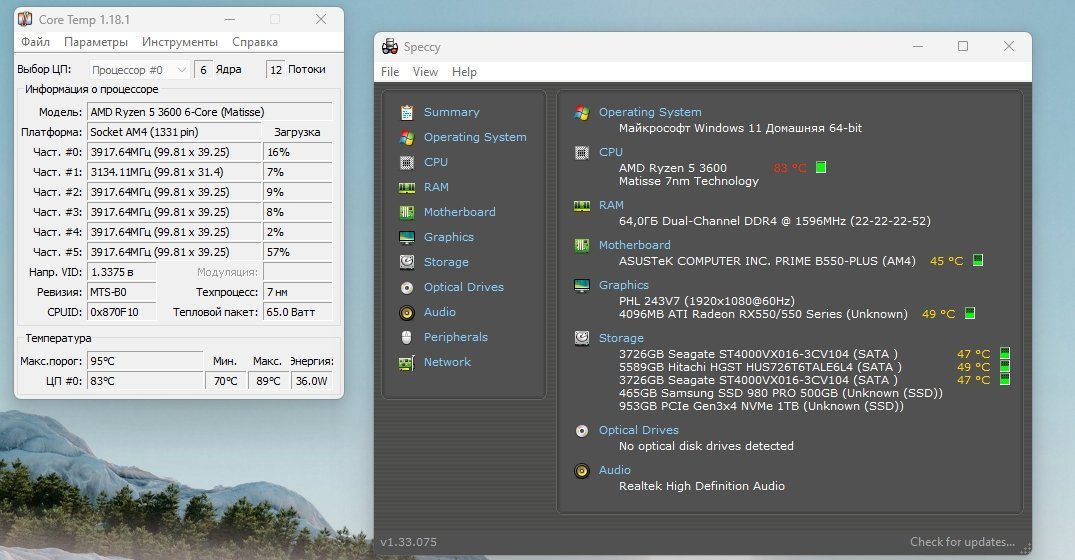The image size is (1075, 560).
Task: Open the View menu in Speccy
Action: (x=425, y=72)
